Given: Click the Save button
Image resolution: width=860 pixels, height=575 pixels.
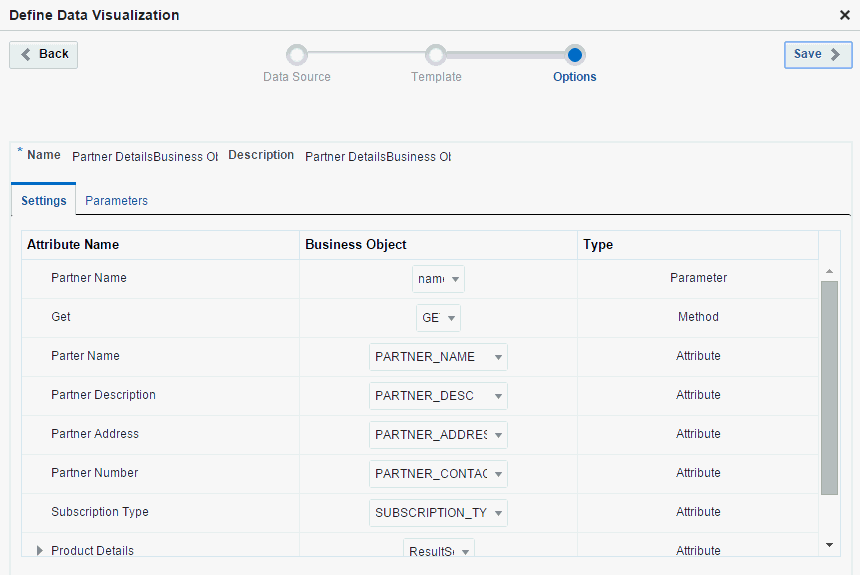Looking at the screenshot, I should (818, 54).
